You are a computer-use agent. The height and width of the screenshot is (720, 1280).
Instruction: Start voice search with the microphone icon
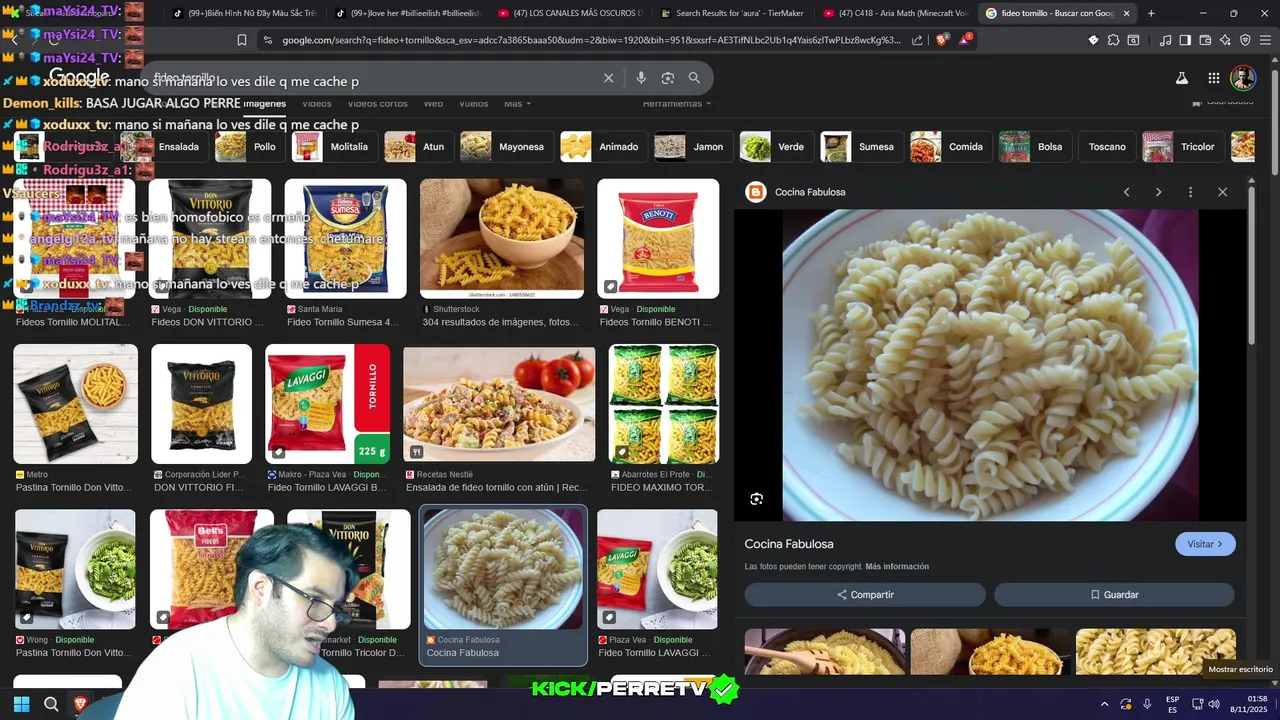pos(641,78)
